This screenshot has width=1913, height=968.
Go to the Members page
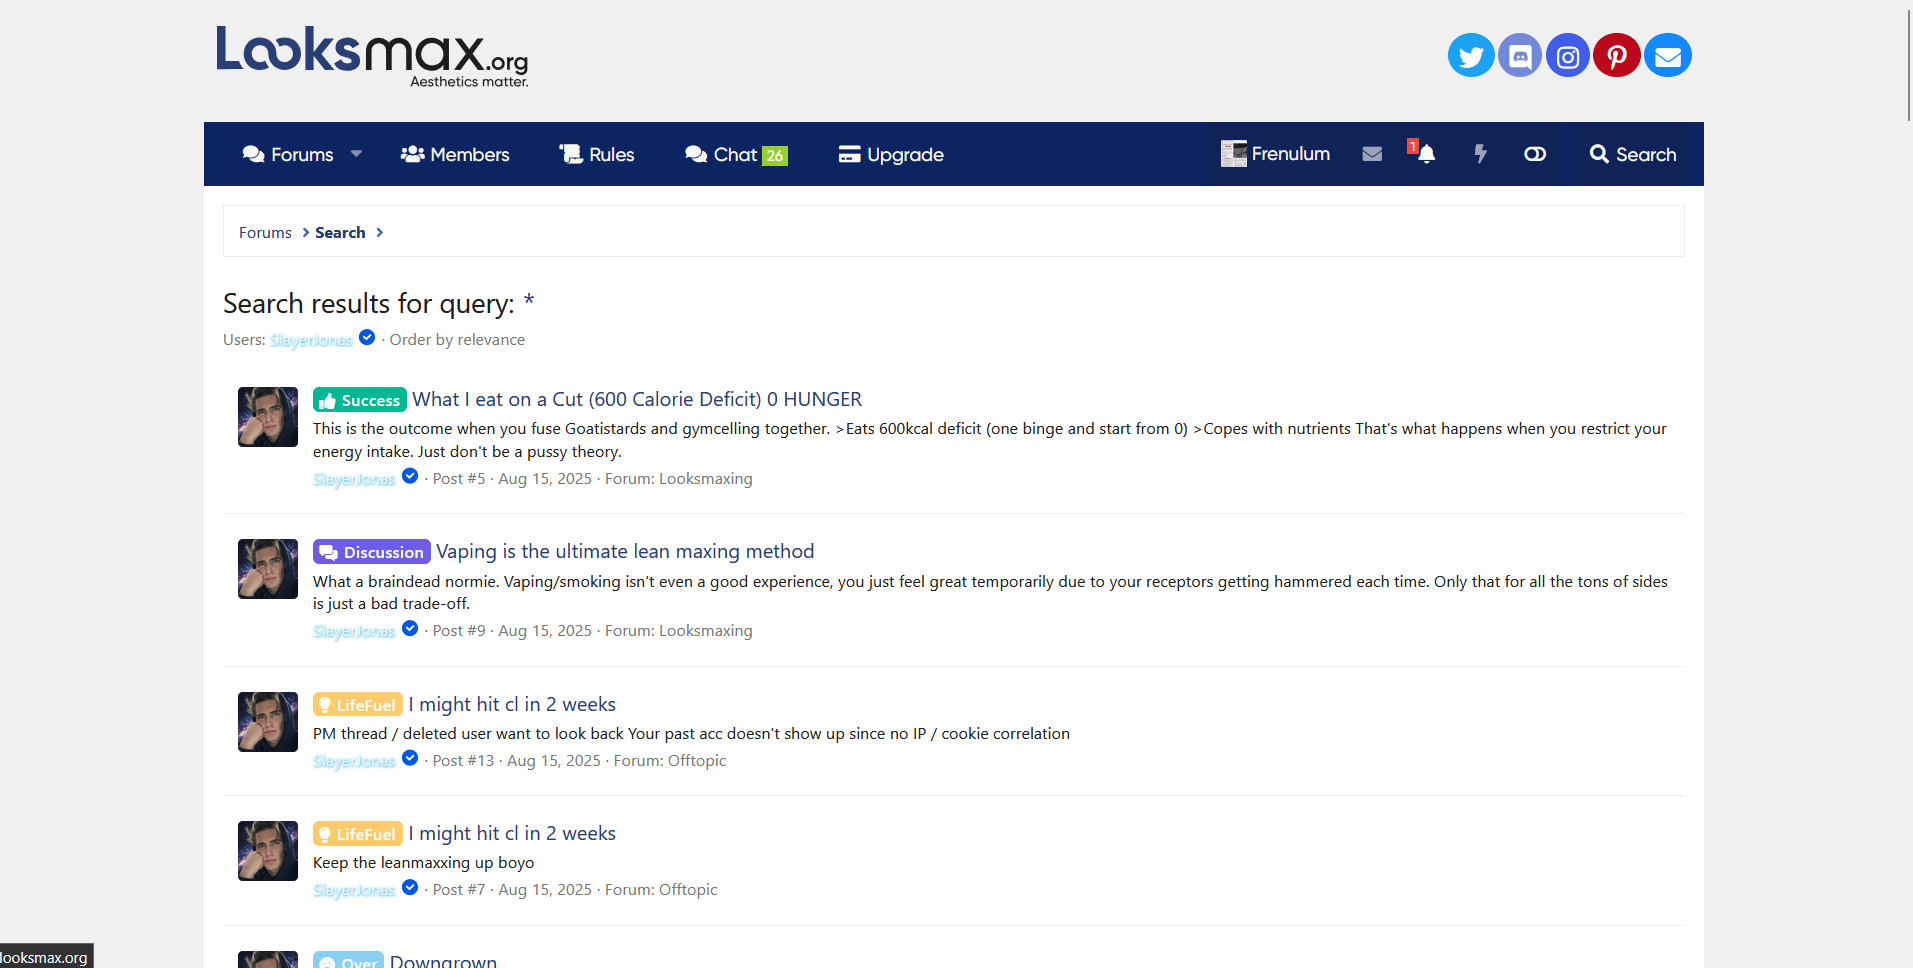pyautogui.click(x=455, y=155)
